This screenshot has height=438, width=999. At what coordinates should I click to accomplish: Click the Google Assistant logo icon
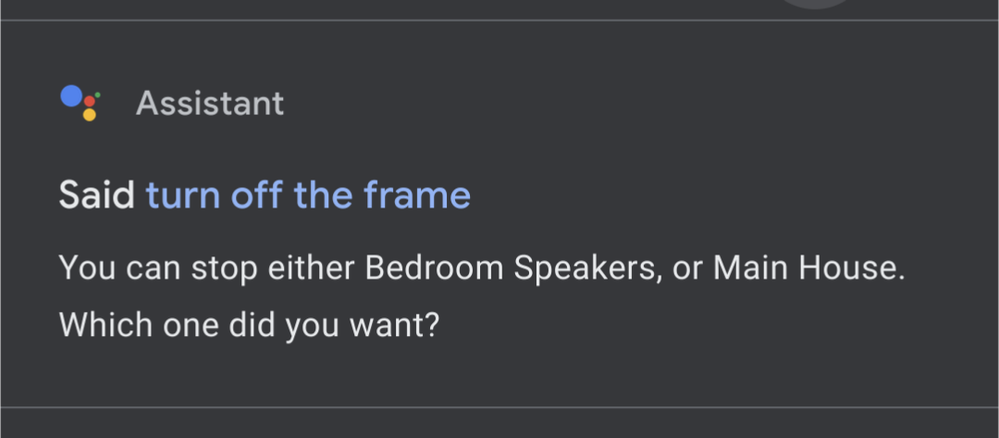tap(80, 103)
